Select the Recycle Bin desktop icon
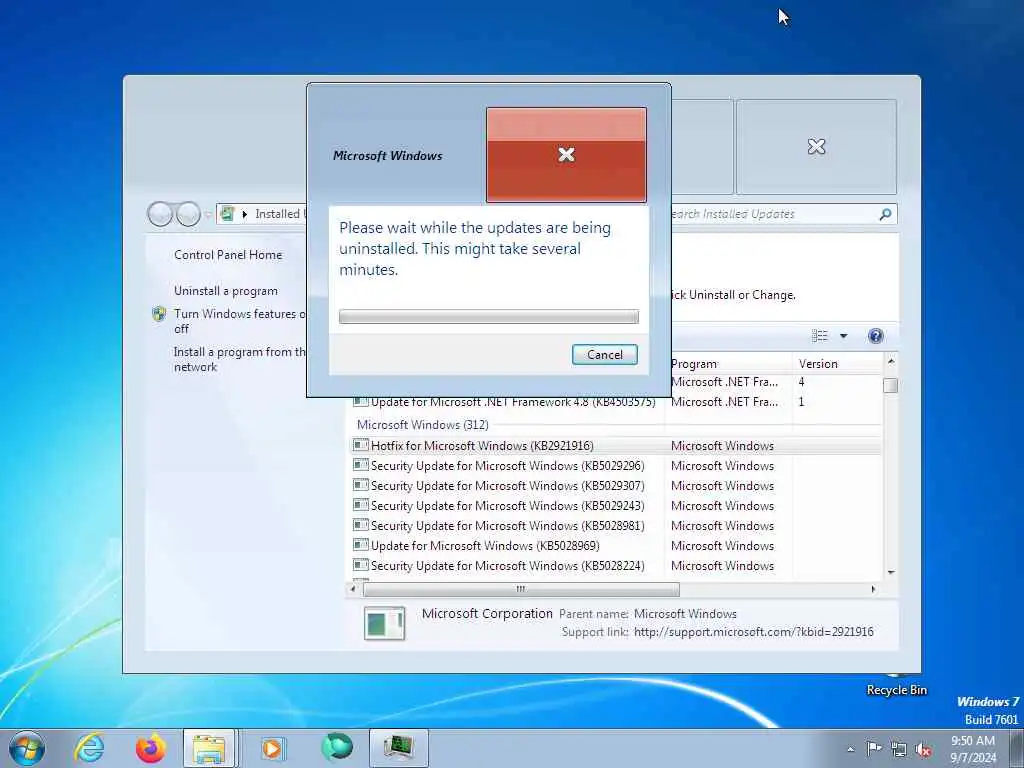 tap(897, 685)
